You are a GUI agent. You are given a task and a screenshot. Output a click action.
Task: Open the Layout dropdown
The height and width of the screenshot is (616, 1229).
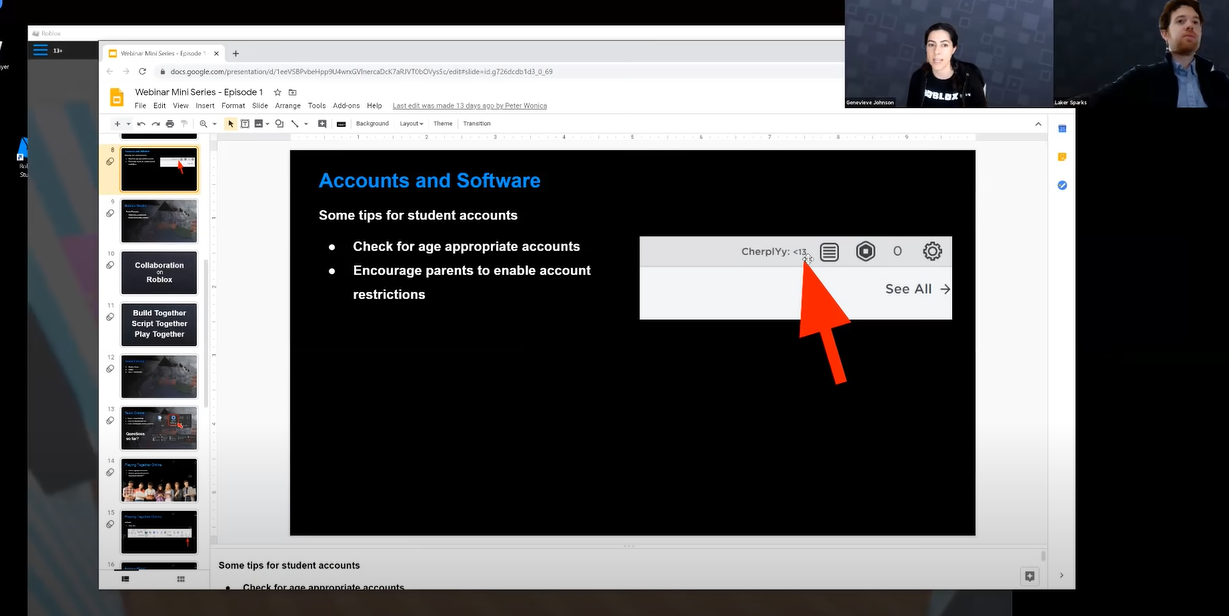[x=411, y=124]
